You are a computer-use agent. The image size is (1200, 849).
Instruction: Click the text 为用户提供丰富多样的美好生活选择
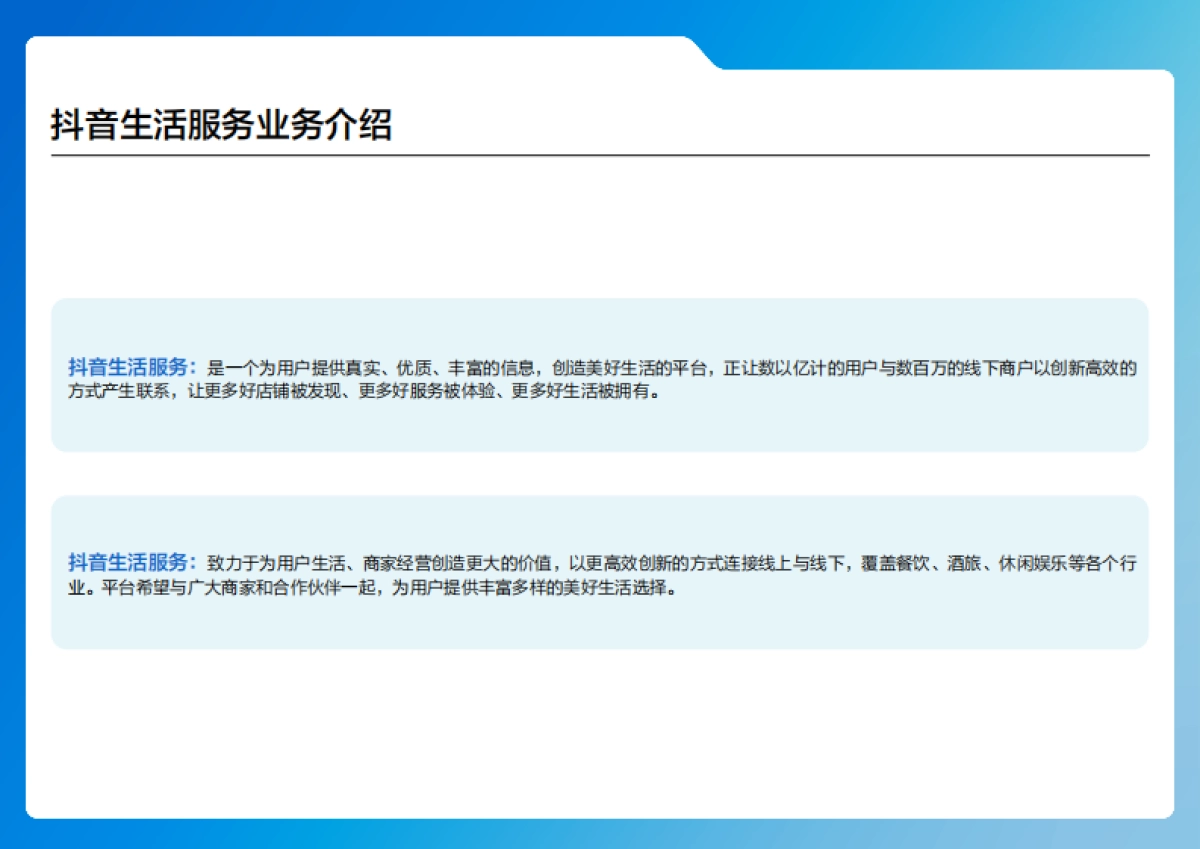click(x=530, y=588)
